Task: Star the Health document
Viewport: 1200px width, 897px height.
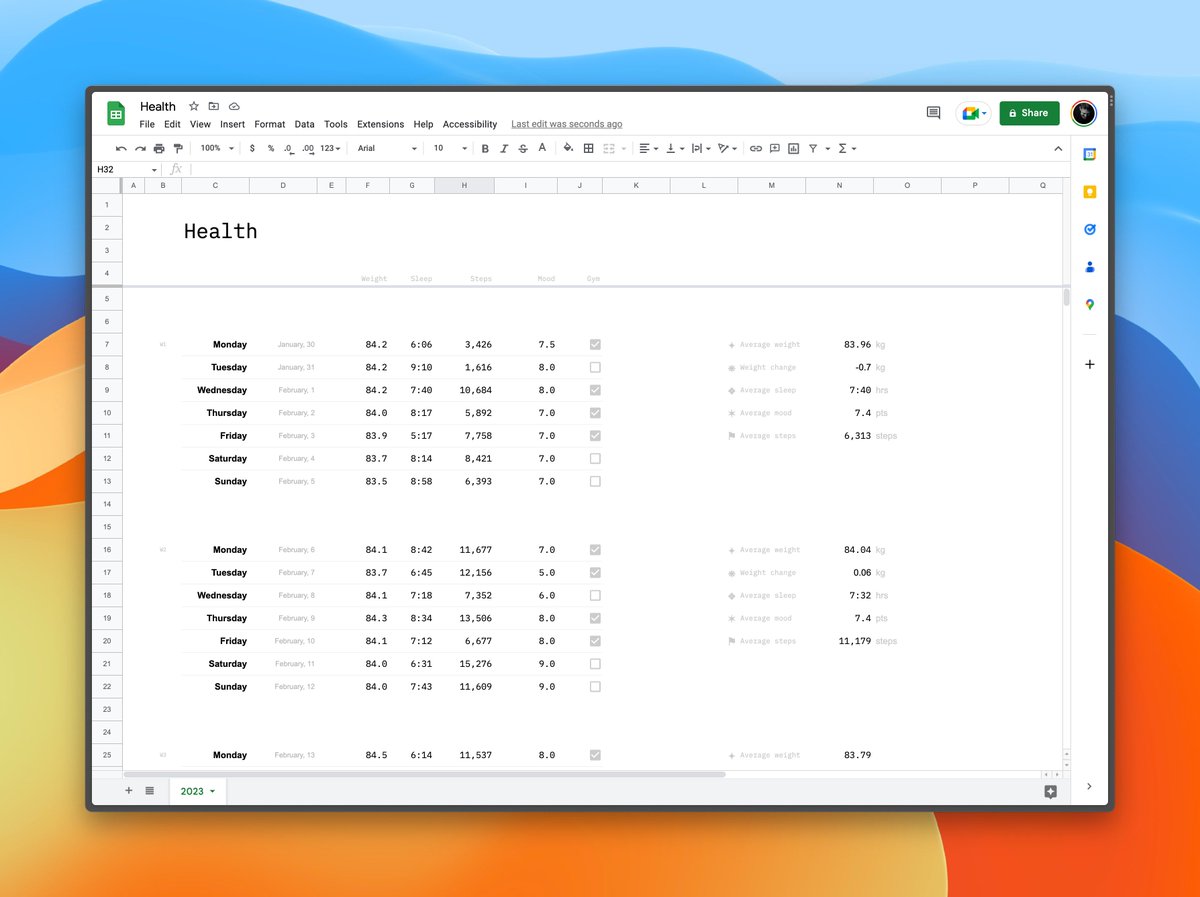Action: 194,106
